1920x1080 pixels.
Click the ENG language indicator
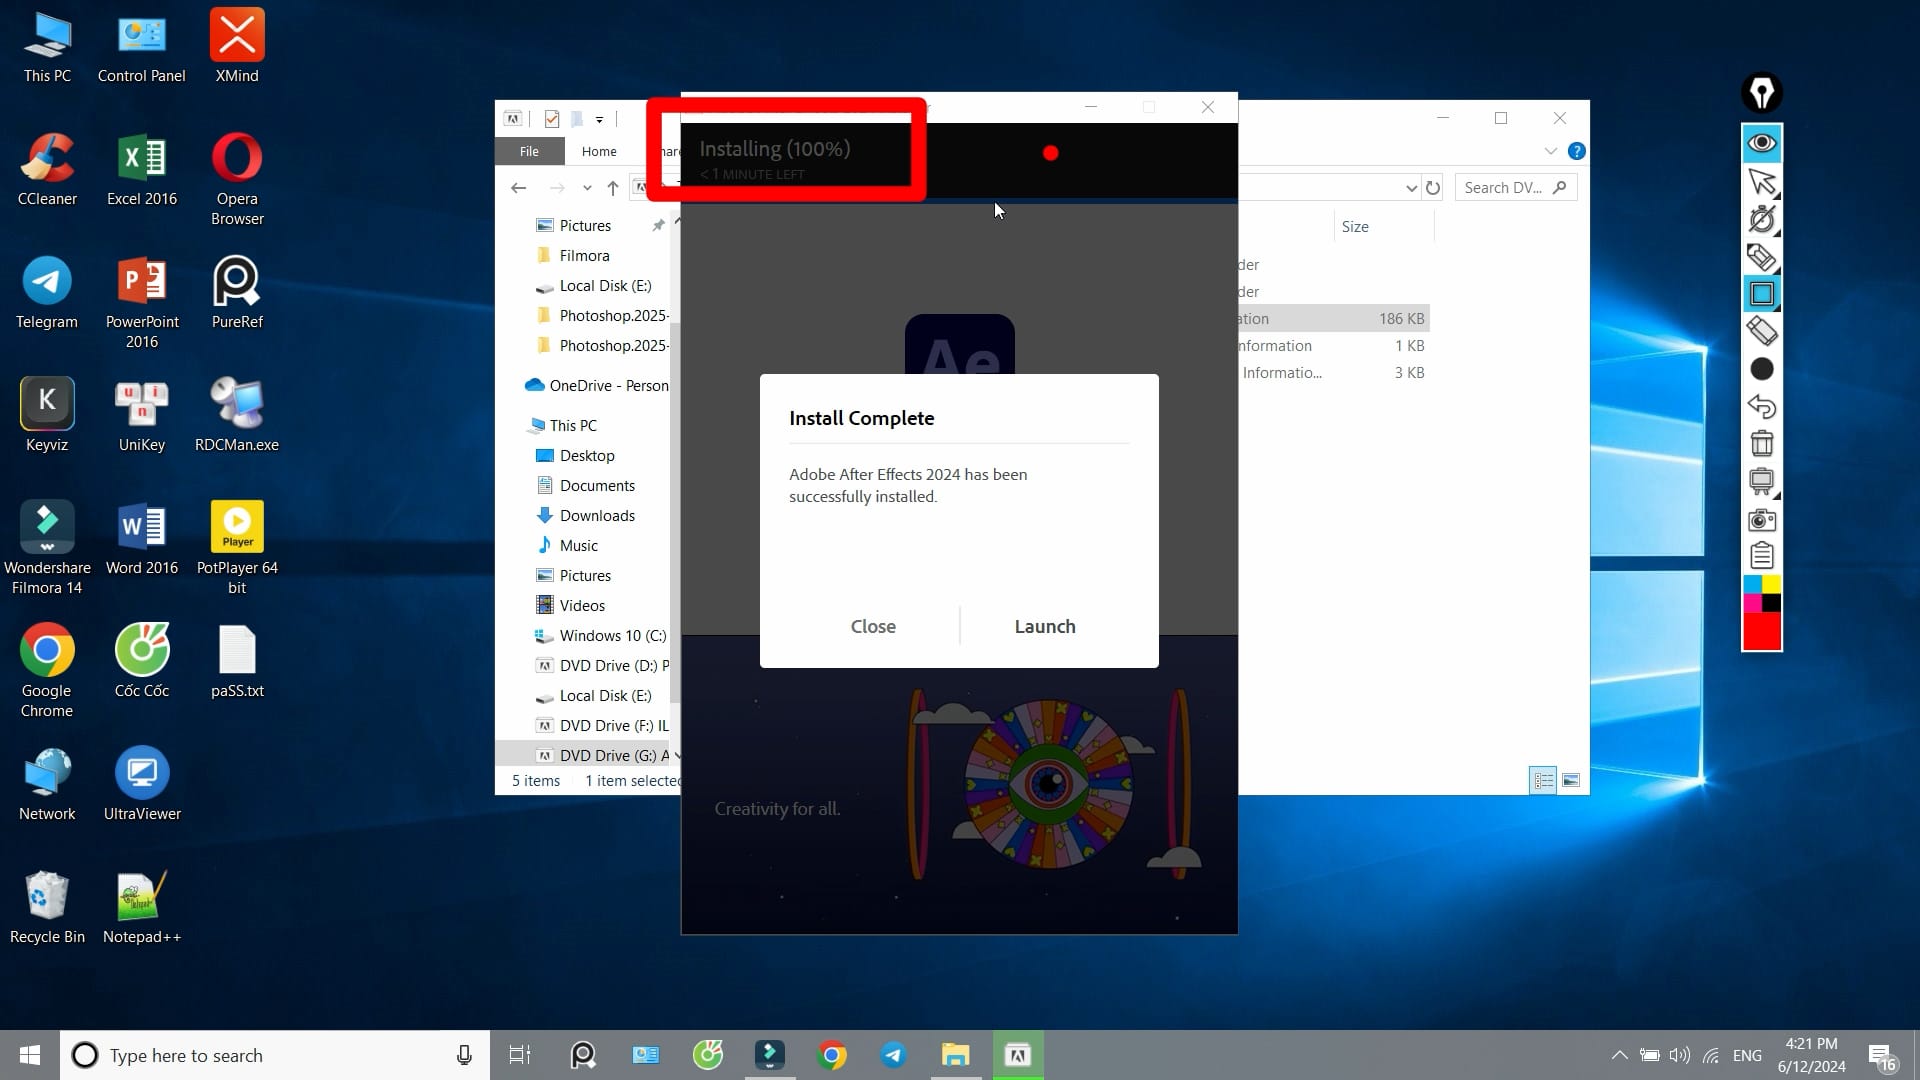click(1747, 1055)
